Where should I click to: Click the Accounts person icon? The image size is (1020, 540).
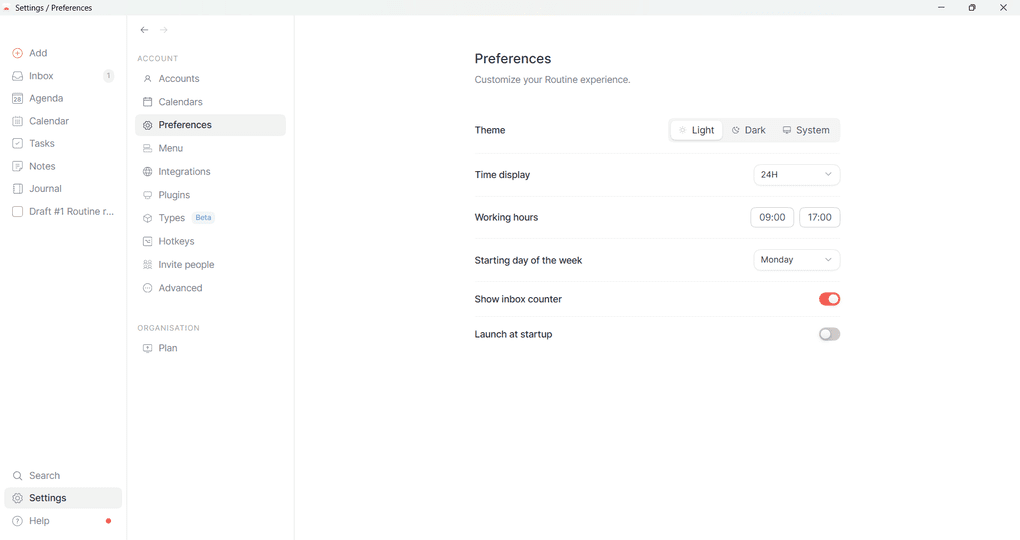[148, 79]
